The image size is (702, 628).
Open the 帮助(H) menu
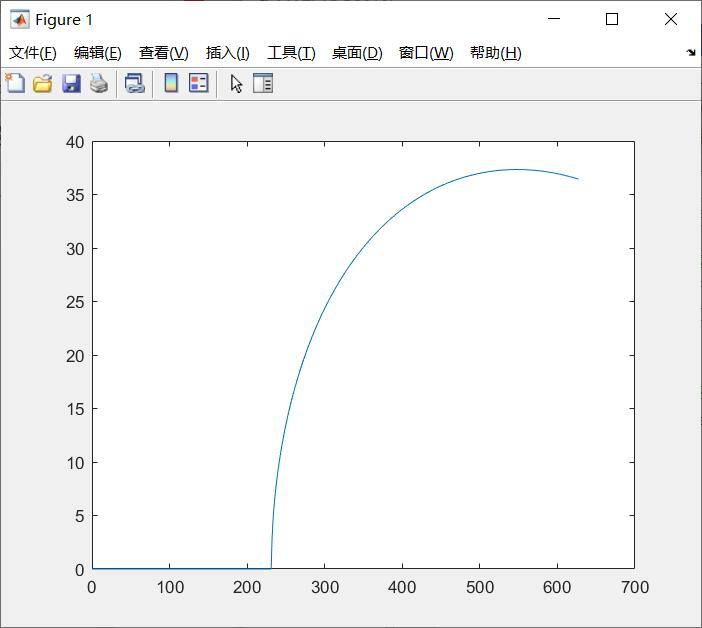[496, 53]
